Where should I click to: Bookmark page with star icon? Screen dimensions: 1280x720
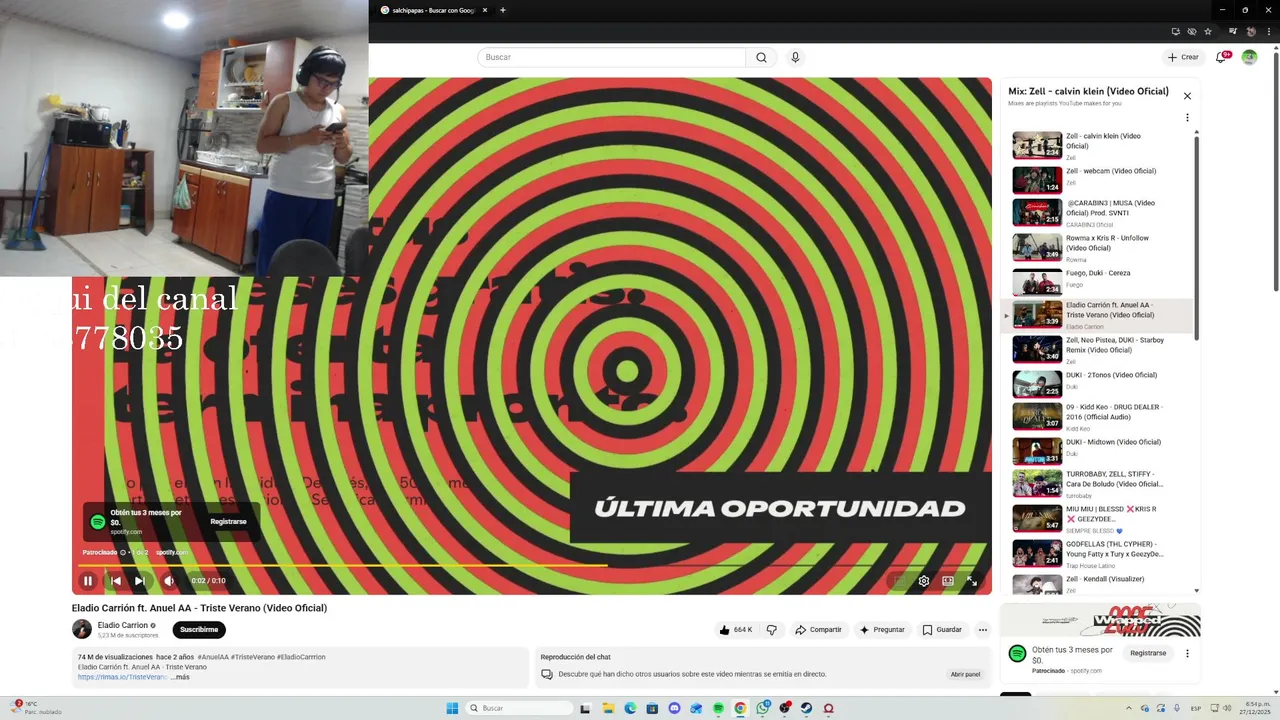coord(1208,32)
